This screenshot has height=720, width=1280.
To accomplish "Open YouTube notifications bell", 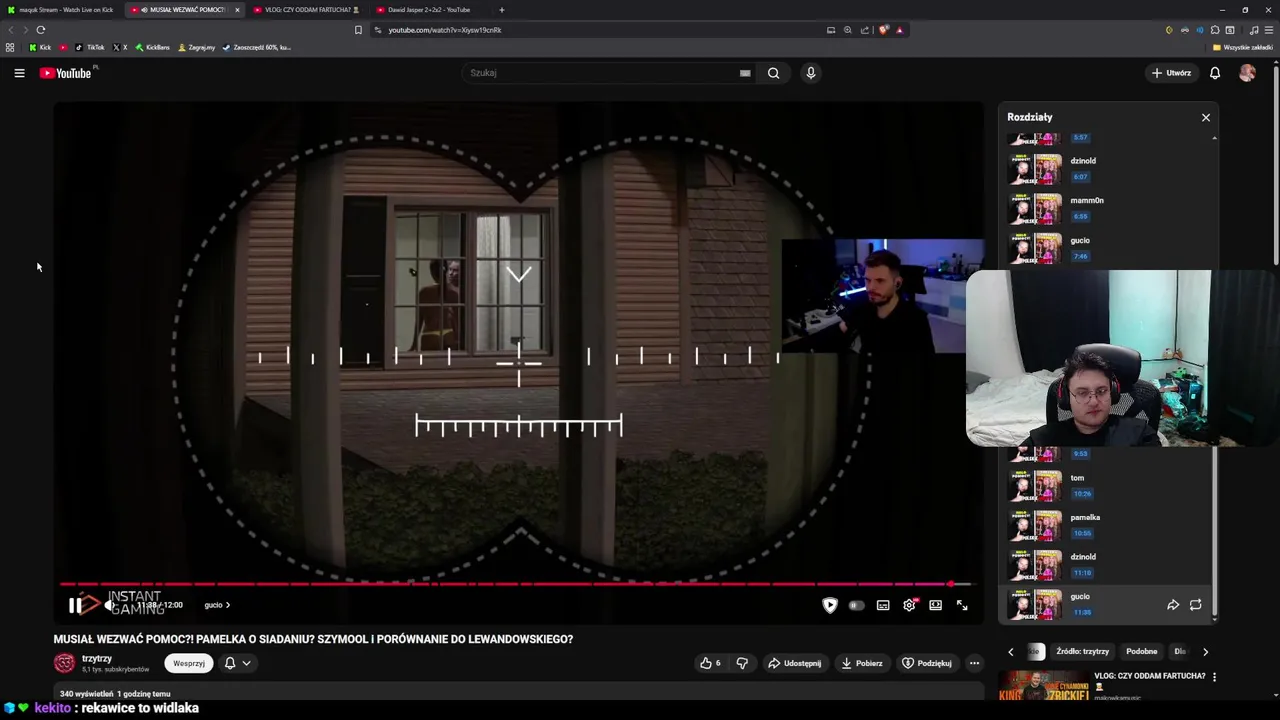I will click(1215, 73).
